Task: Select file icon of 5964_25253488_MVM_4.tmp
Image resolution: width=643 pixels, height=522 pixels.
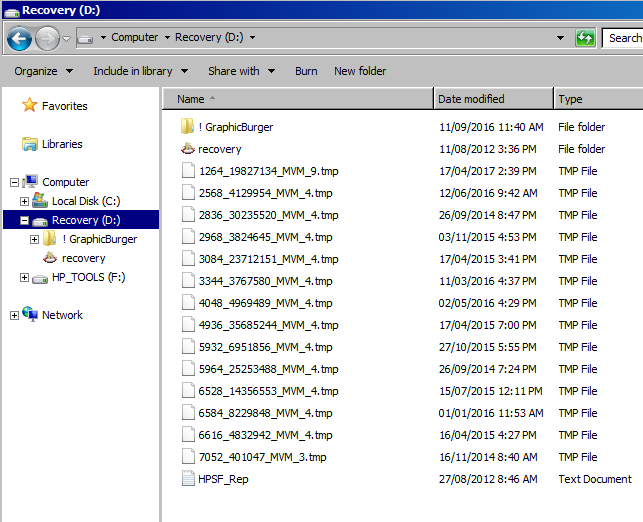Action: pos(188,368)
